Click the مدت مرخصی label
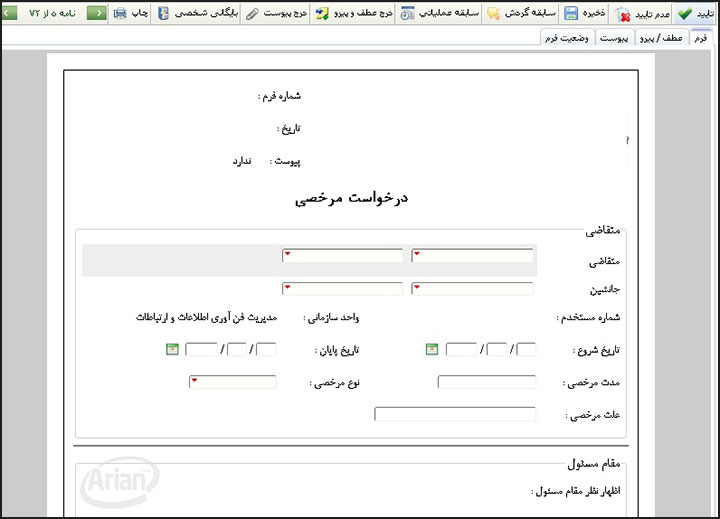Image resolution: width=720 pixels, height=519 pixels. click(x=591, y=382)
